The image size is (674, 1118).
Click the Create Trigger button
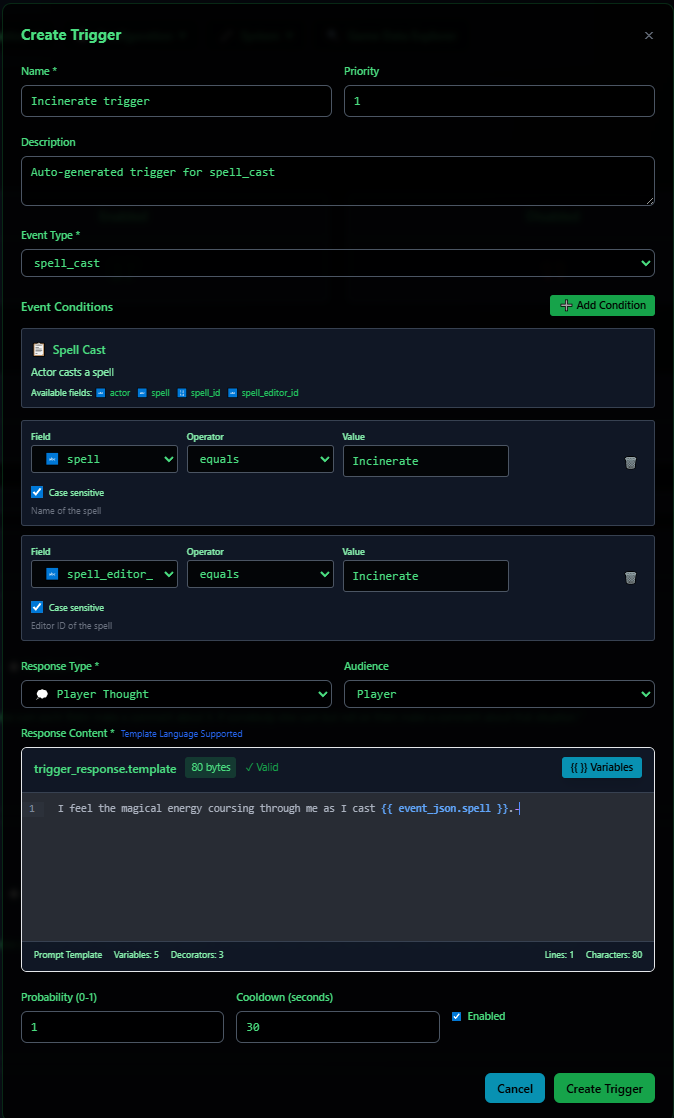(x=604, y=1088)
